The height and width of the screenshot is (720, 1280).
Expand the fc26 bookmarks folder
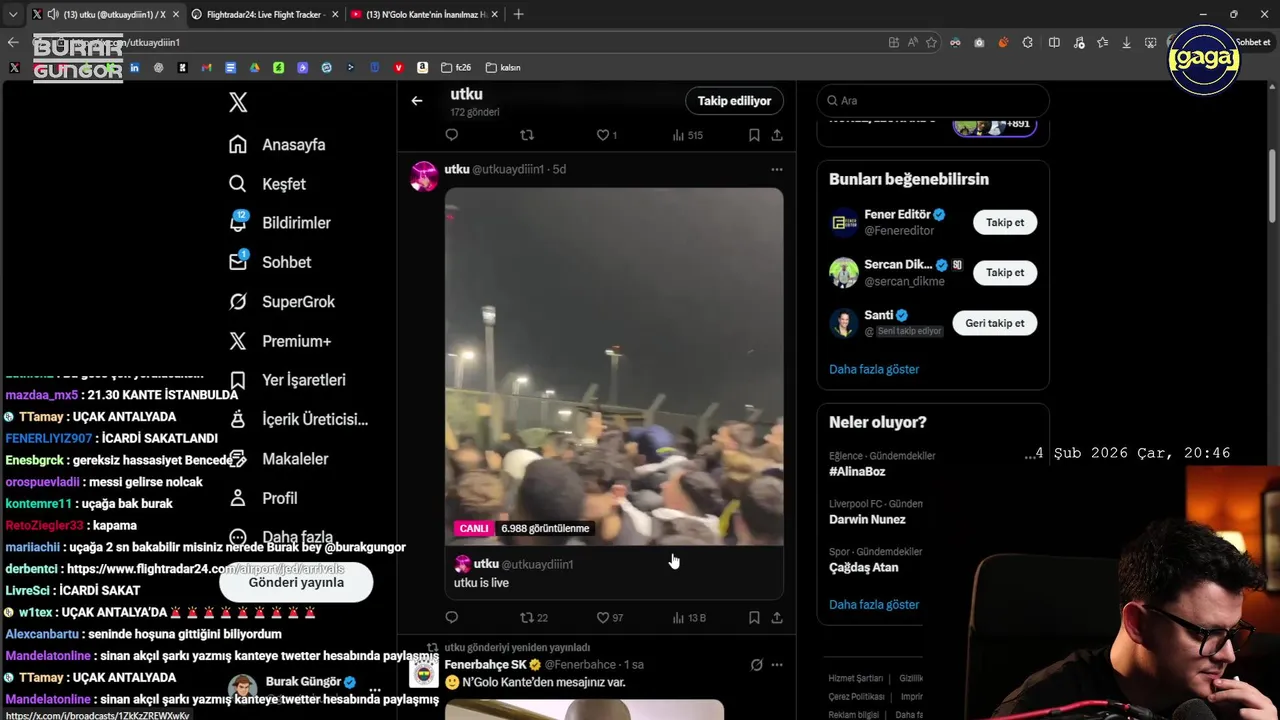(456, 68)
